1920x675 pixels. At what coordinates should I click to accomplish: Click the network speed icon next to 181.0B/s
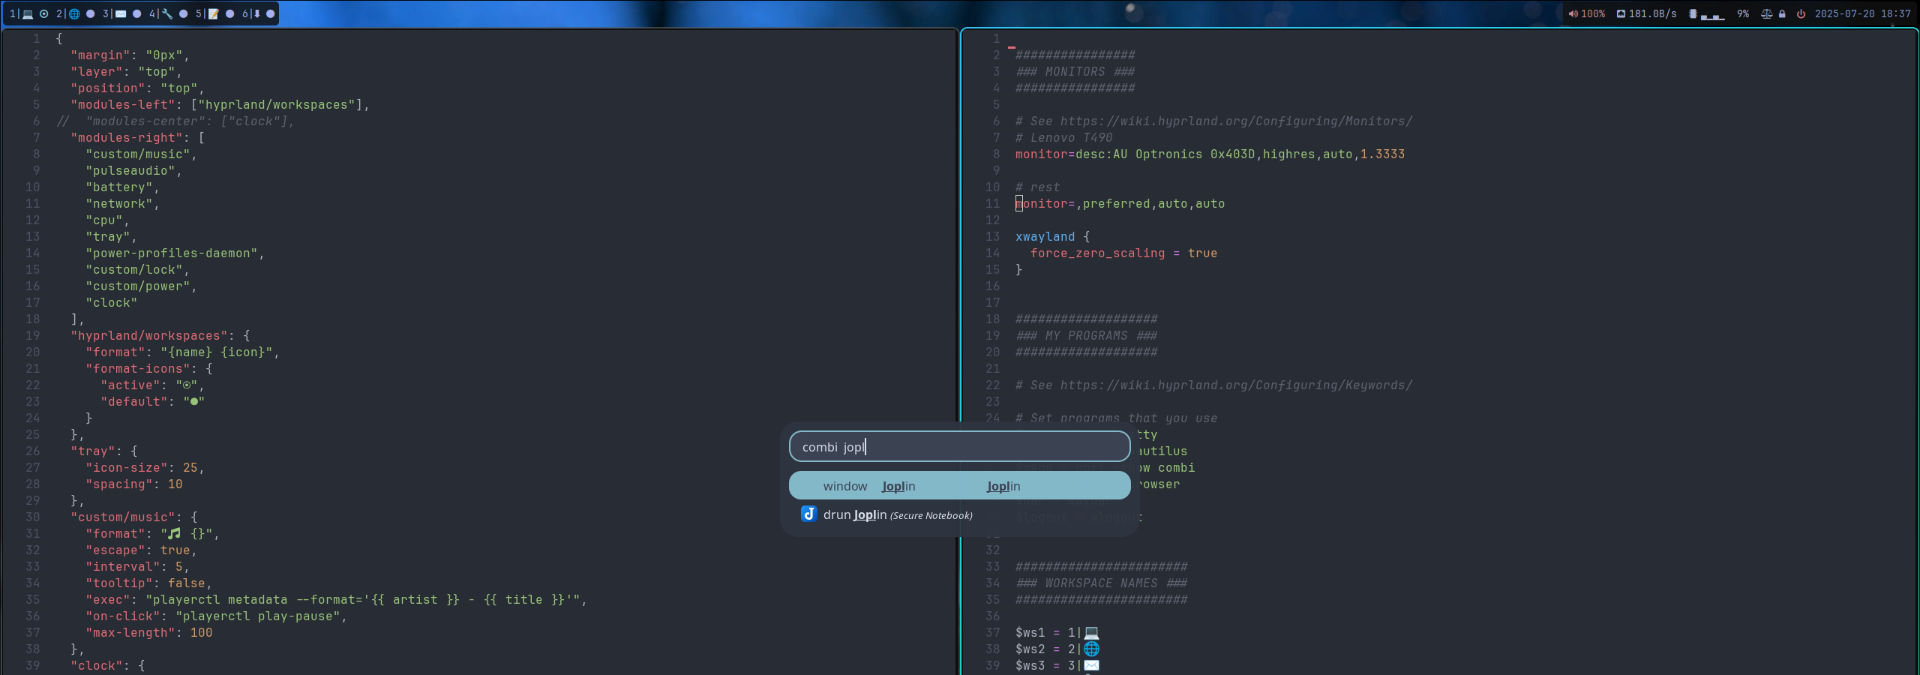click(1621, 14)
